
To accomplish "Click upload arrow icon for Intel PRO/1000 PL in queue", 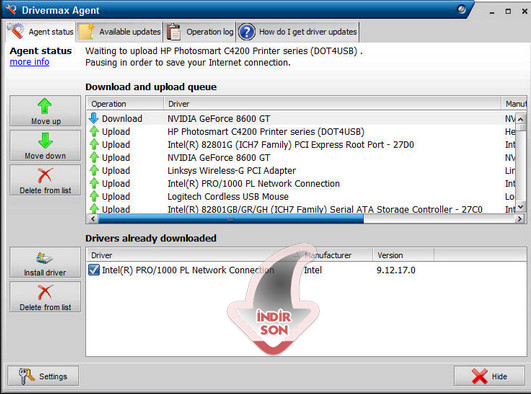I will (94, 183).
